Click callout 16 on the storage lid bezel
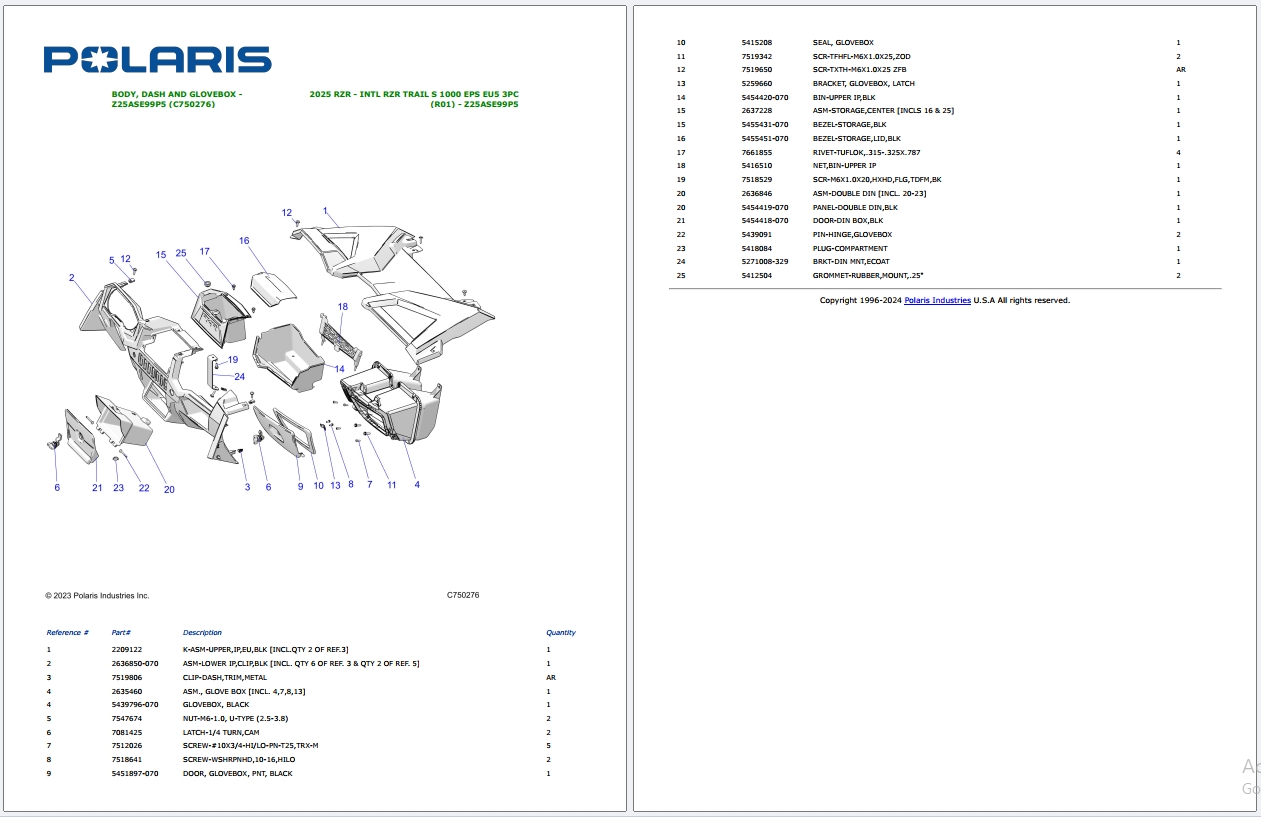Screen dimensions: 1261x817 coord(243,241)
